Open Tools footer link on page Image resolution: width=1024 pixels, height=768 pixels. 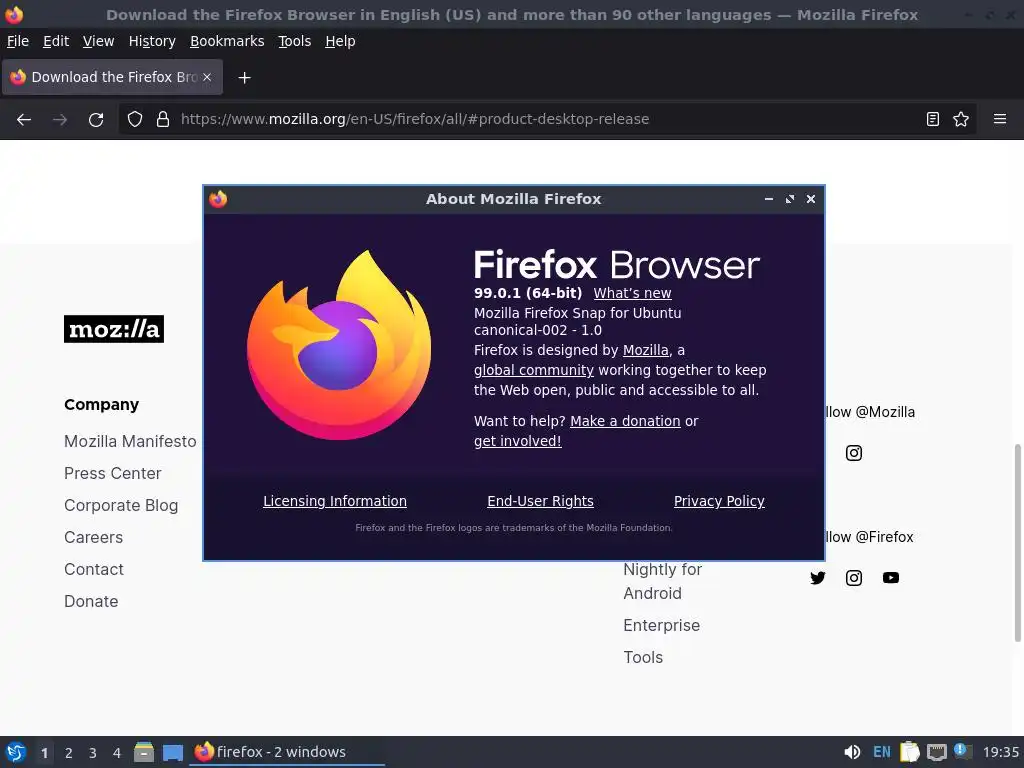pyautogui.click(x=643, y=658)
